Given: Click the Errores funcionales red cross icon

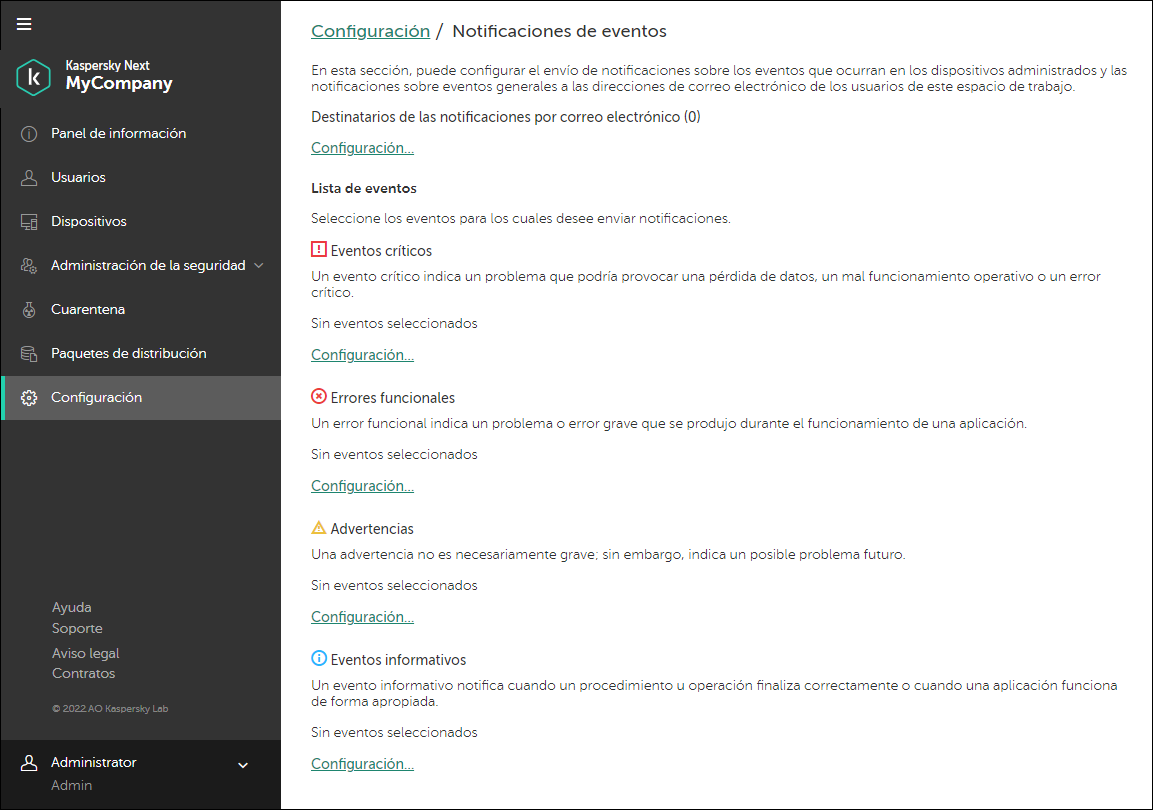Looking at the screenshot, I should pos(318,395).
